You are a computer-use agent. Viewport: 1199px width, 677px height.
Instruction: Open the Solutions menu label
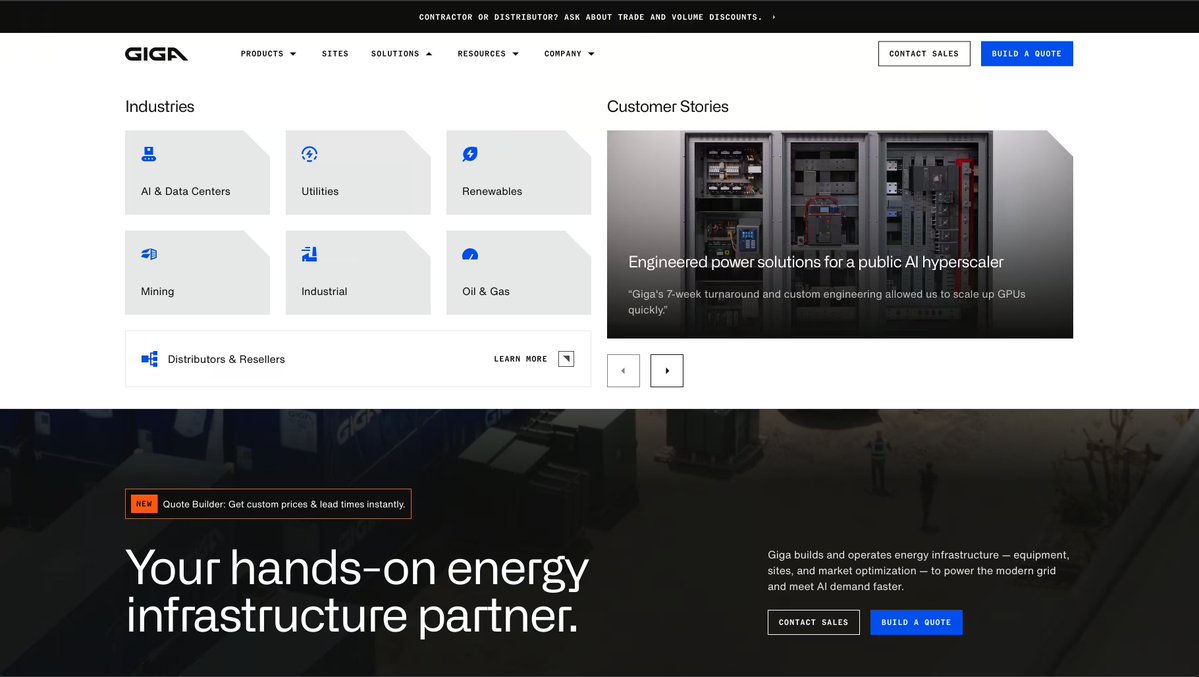point(395,54)
